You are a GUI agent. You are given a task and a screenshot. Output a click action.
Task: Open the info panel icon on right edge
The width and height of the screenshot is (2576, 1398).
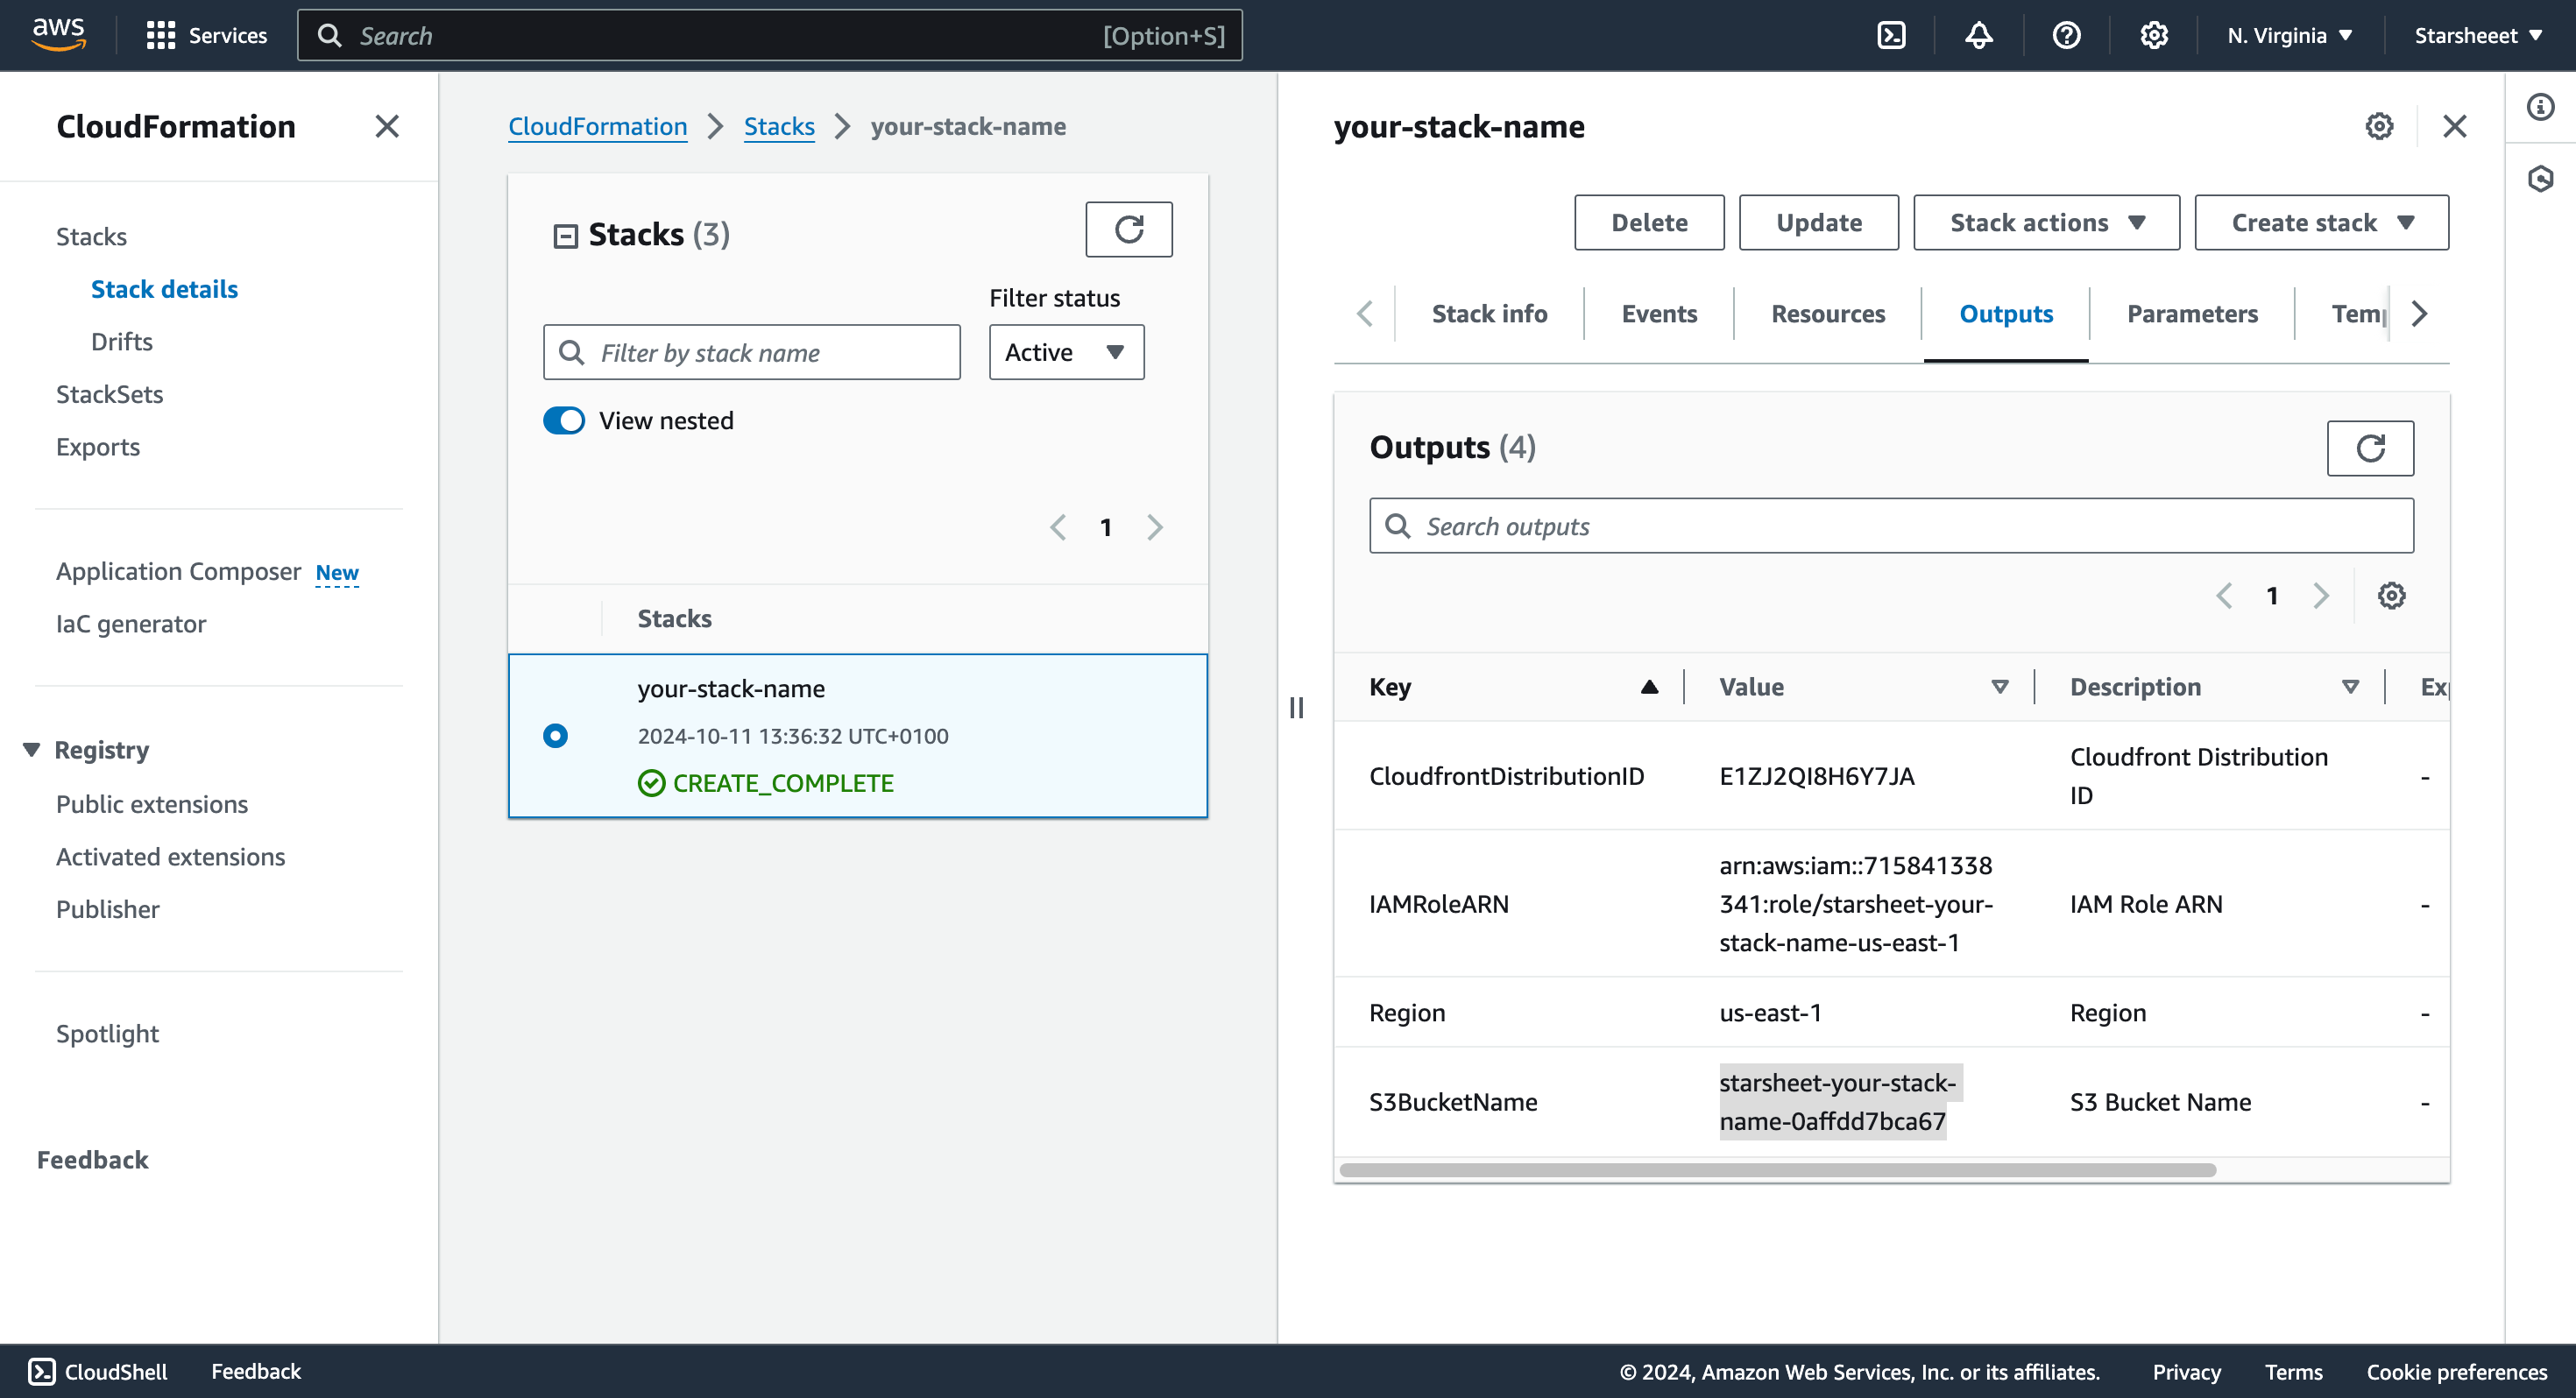(x=2540, y=107)
